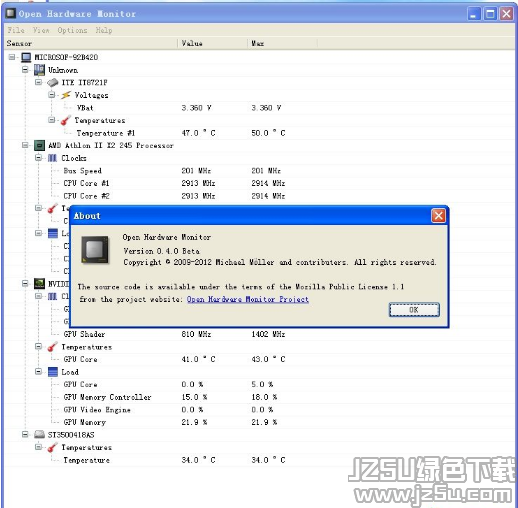The width and height of the screenshot is (518, 508).
Task: Select the GPU Core load row
Action: click(260, 384)
